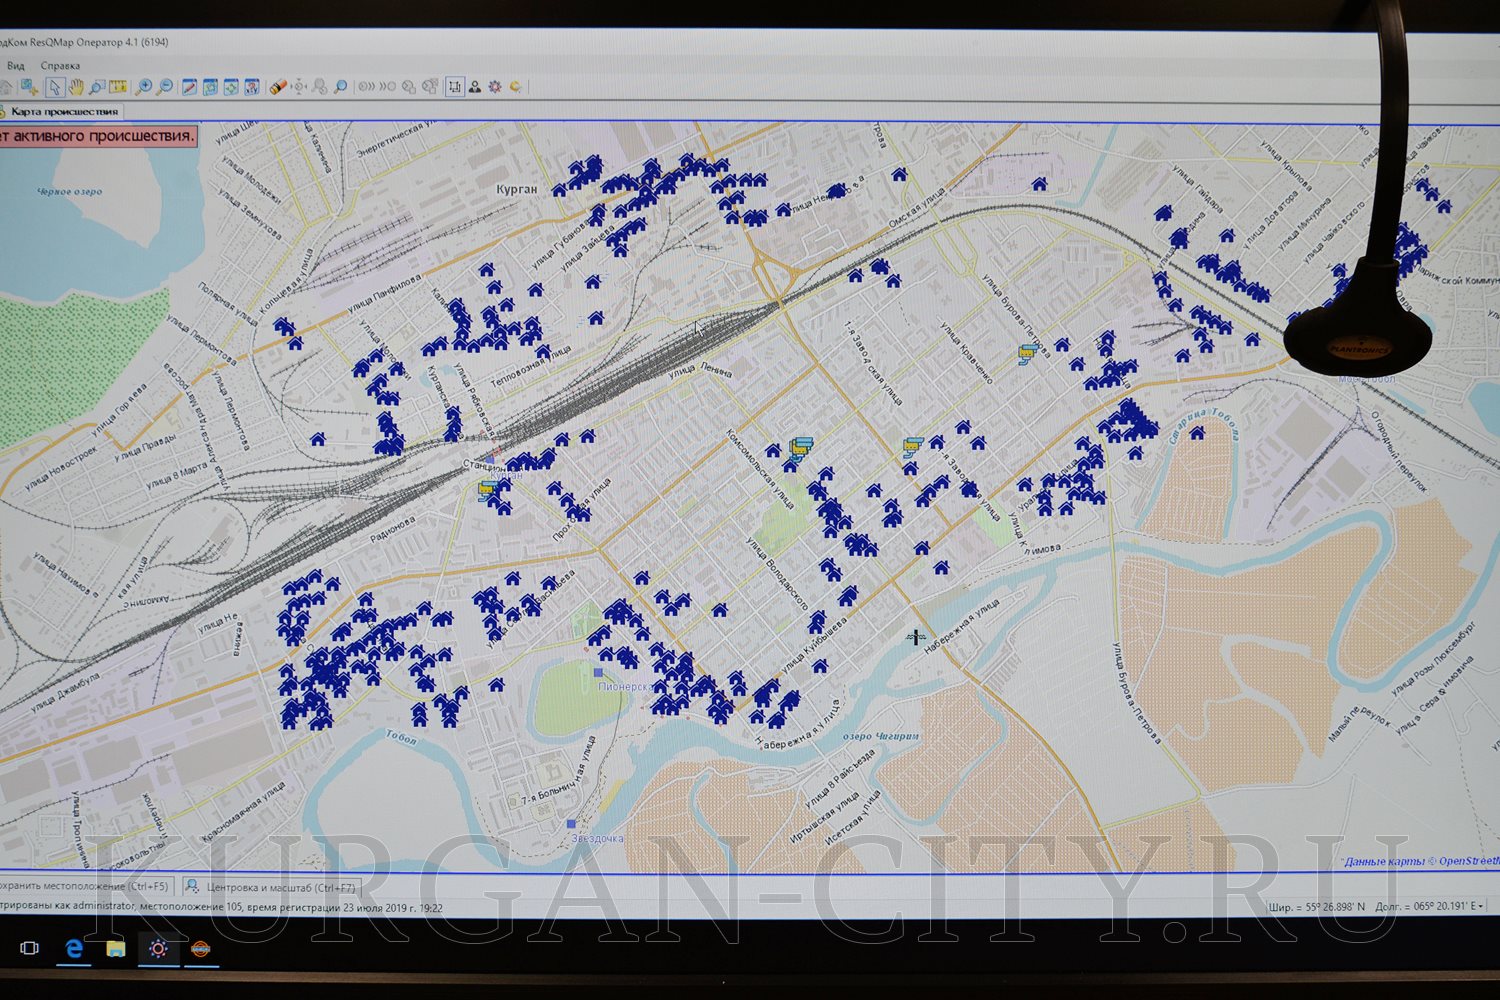Open the Вид menu
The image size is (1500, 1000).
[x=16, y=66]
